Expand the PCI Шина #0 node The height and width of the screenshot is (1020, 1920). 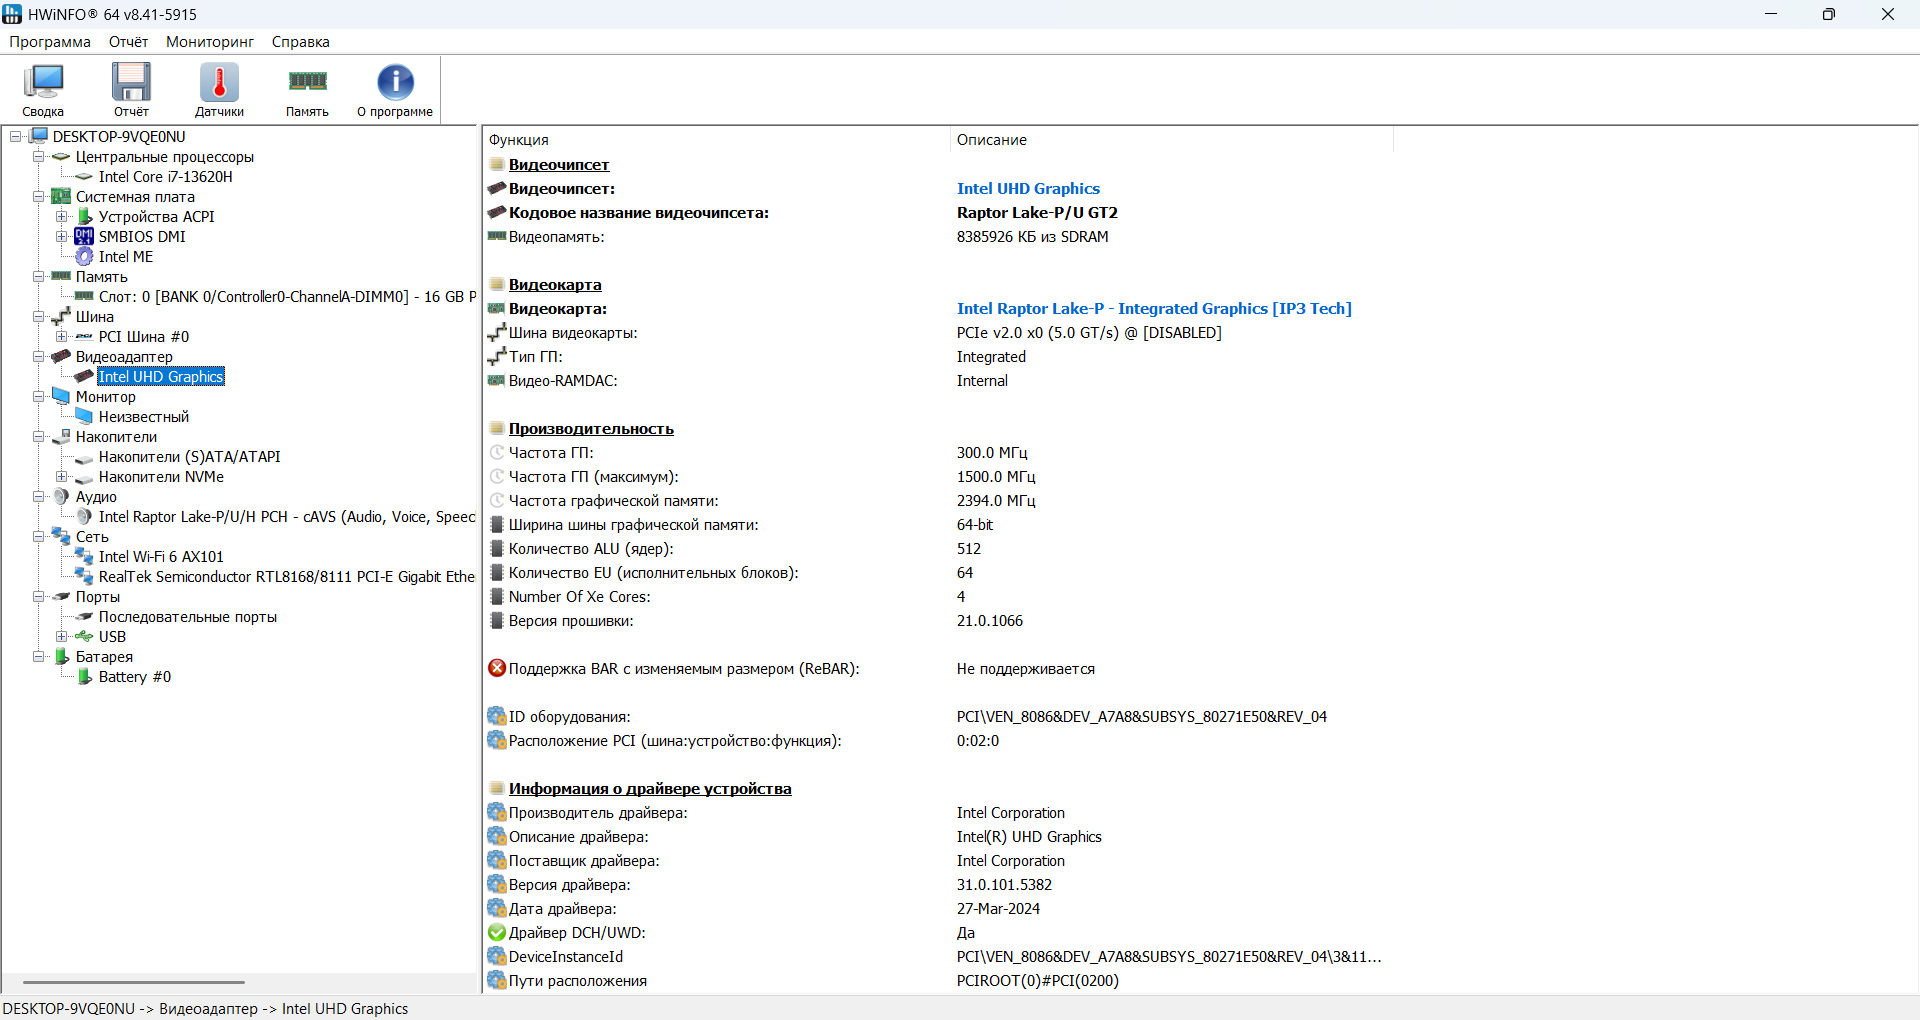click(x=61, y=337)
